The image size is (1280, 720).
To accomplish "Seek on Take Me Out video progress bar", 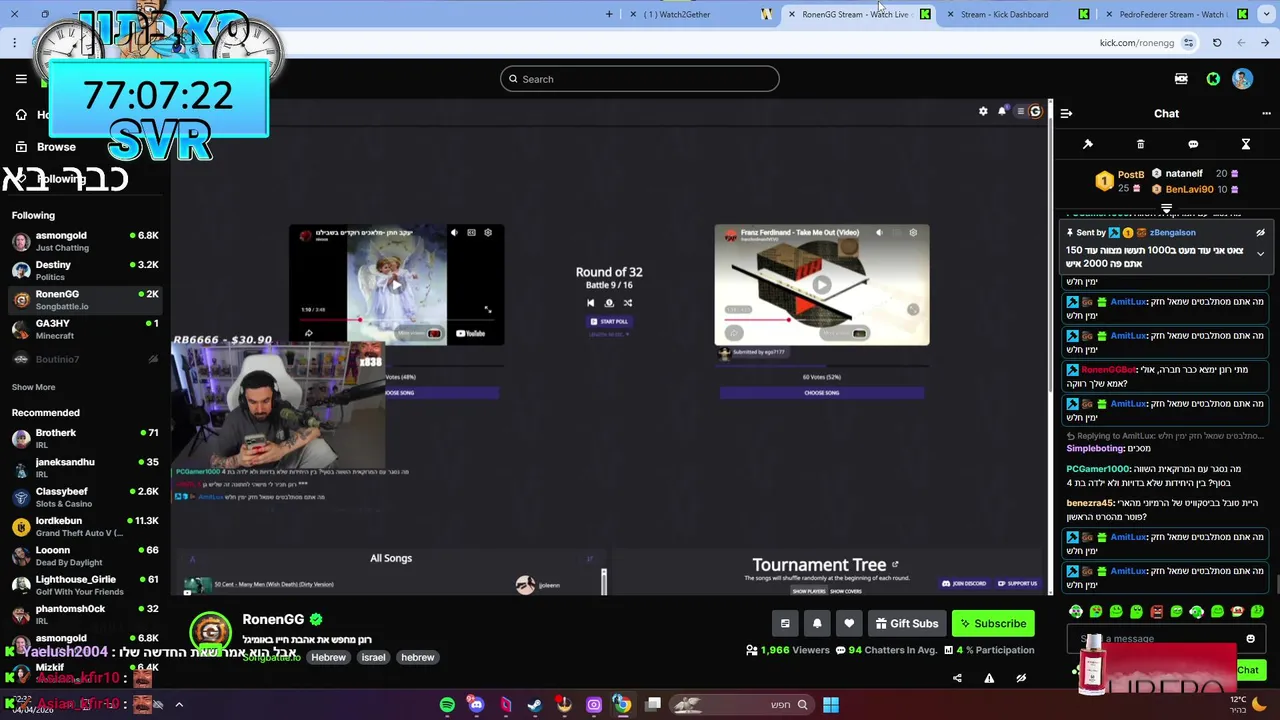I will [x=821, y=320].
